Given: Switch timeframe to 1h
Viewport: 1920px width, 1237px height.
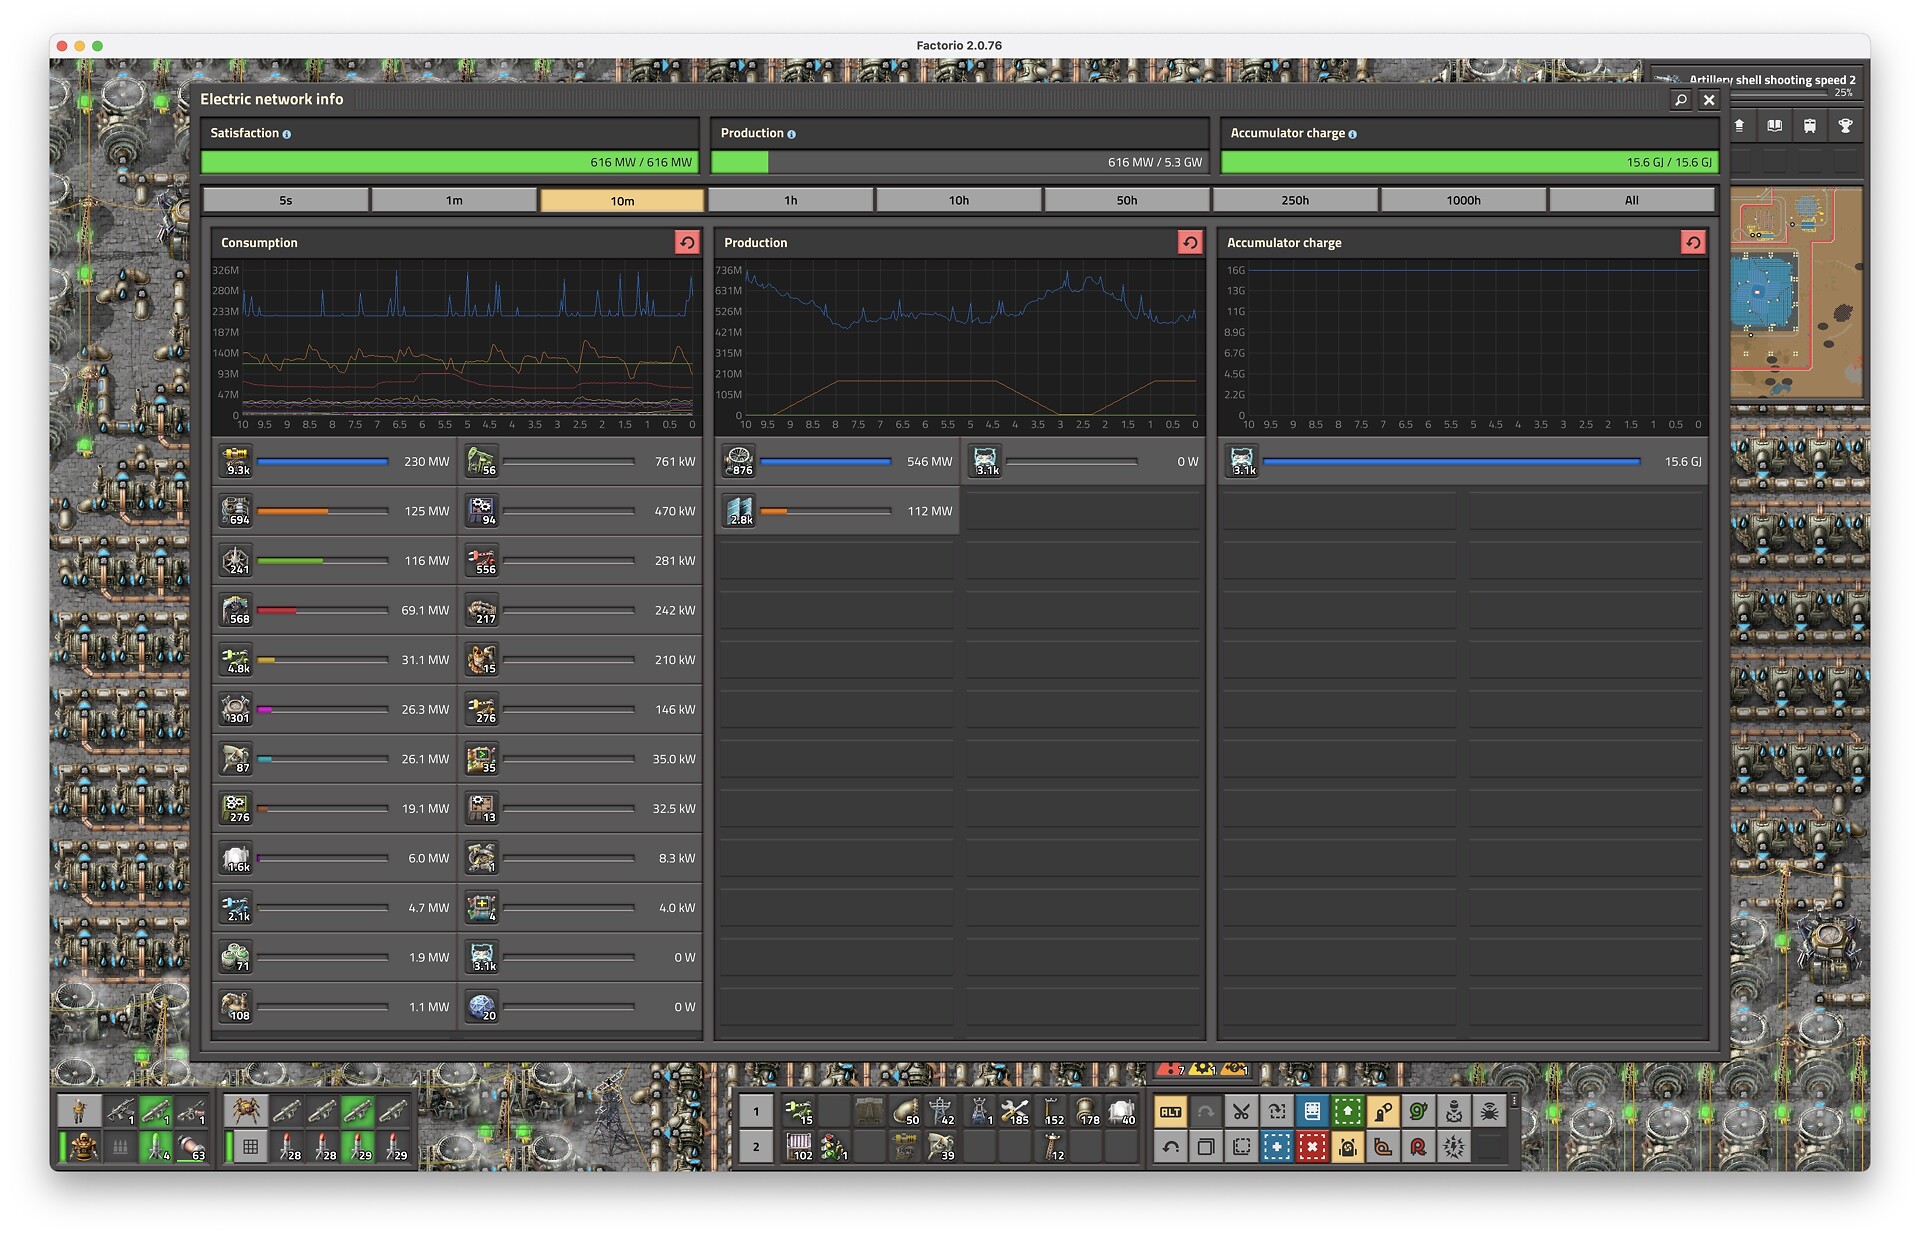Looking at the screenshot, I should pyautogui.click(x=790, y=200).
